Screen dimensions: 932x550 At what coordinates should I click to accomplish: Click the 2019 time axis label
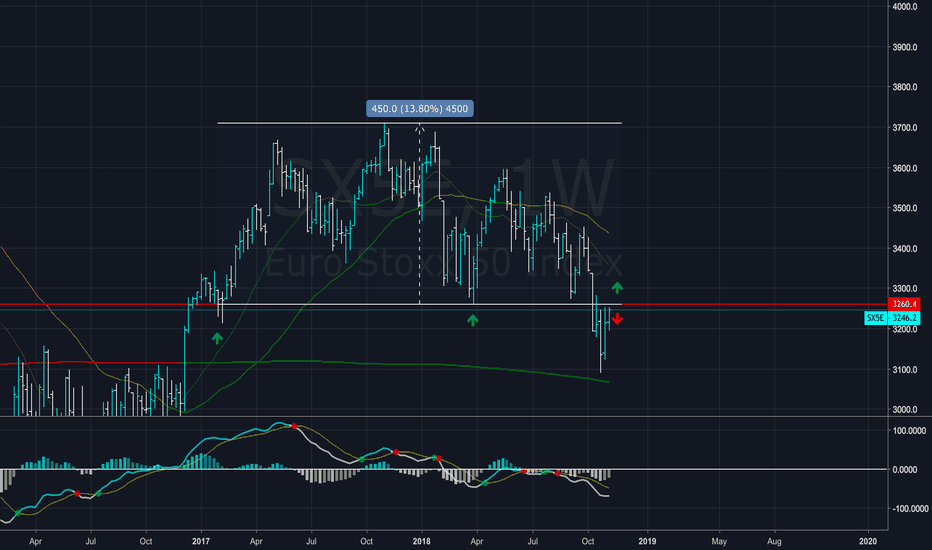(x=647, y=541)
